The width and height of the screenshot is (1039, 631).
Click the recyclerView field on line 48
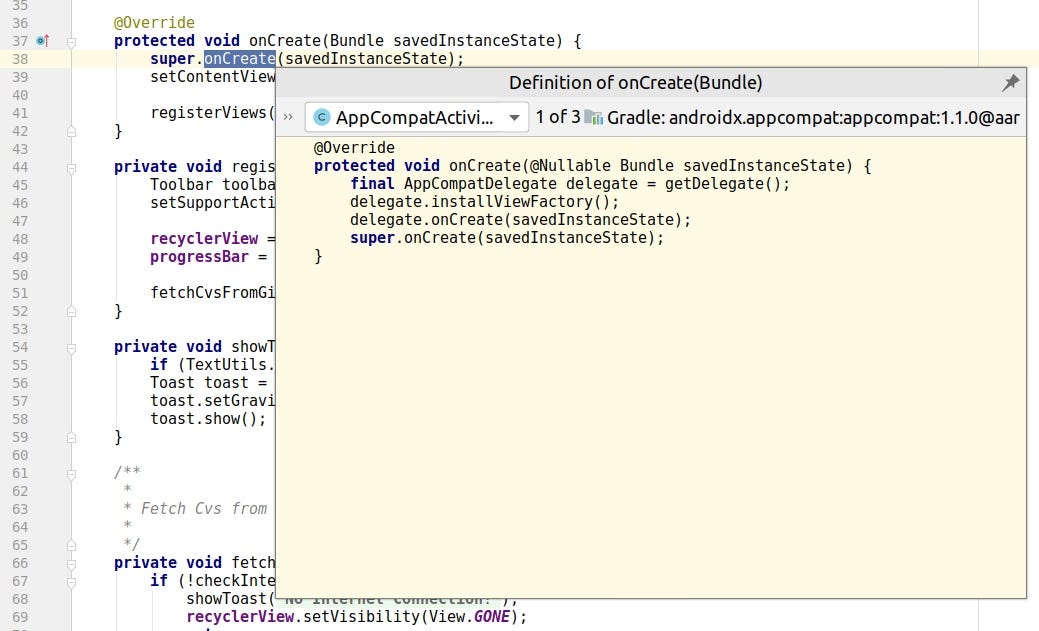[204, 238]
